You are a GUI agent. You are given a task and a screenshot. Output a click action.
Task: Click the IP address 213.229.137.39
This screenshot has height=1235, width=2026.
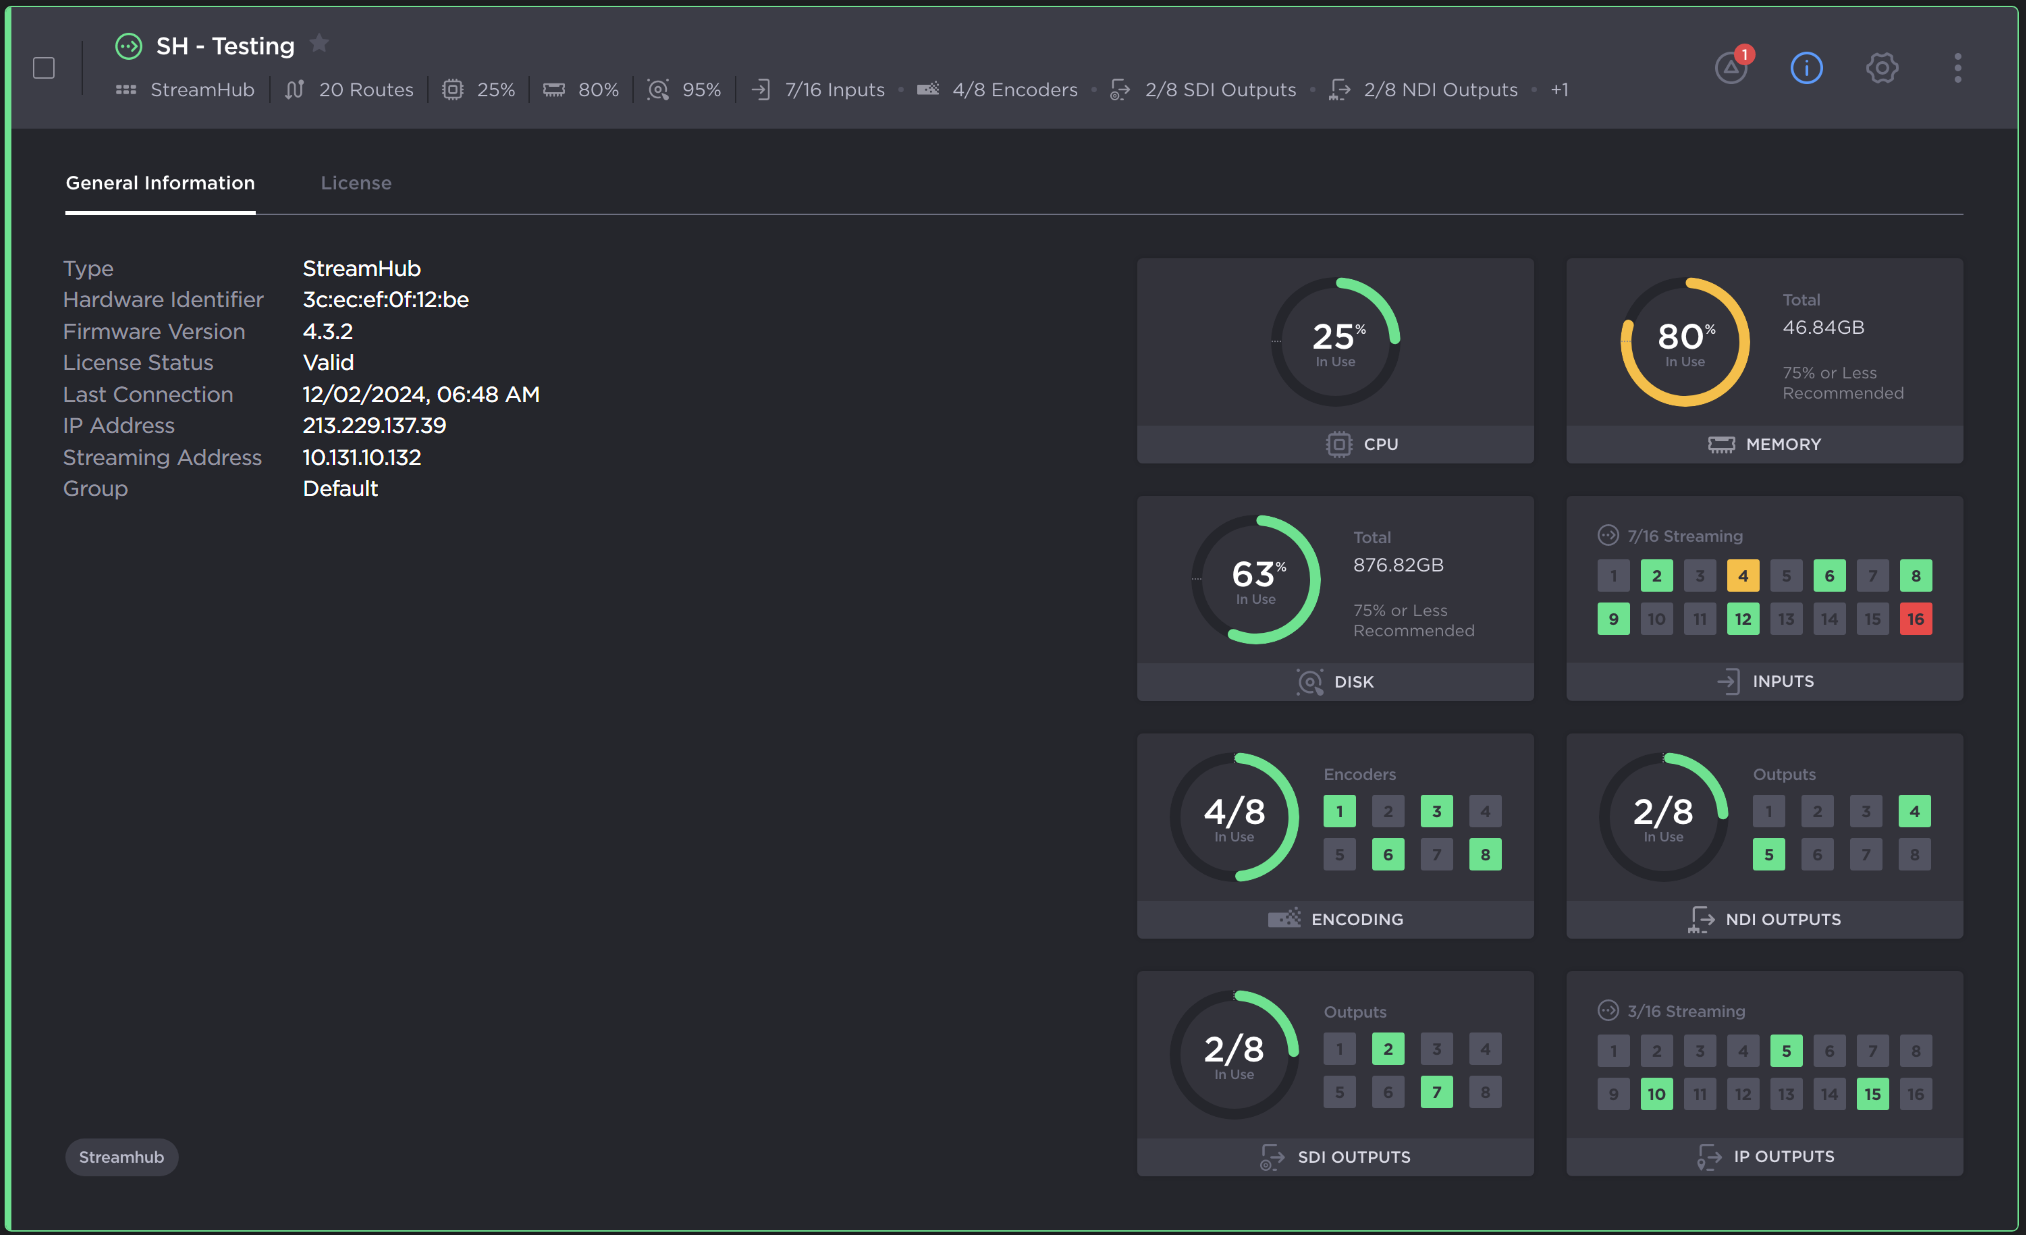click(x=375, y=426)
